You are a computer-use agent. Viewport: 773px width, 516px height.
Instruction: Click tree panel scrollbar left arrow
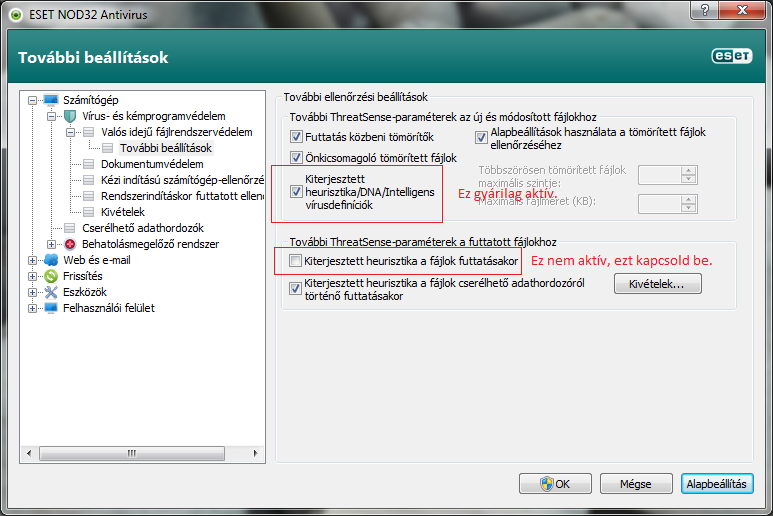tap(29, 453)
